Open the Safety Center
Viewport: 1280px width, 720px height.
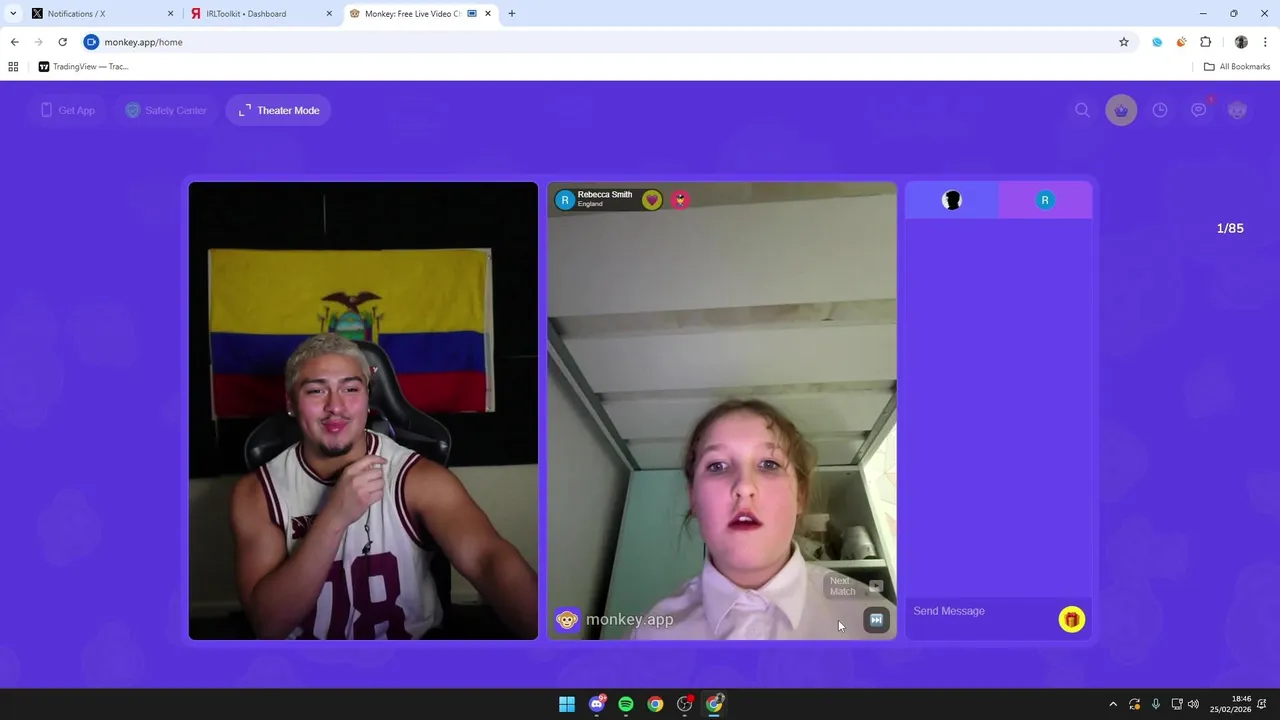(166, 110)
